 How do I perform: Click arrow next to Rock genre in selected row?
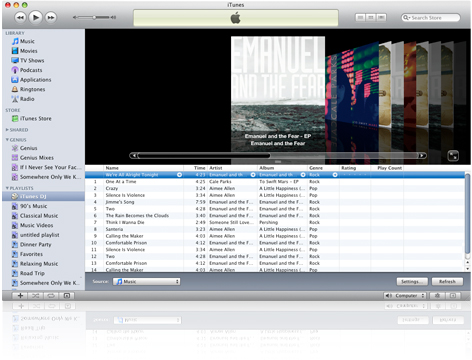click(335, 175)
